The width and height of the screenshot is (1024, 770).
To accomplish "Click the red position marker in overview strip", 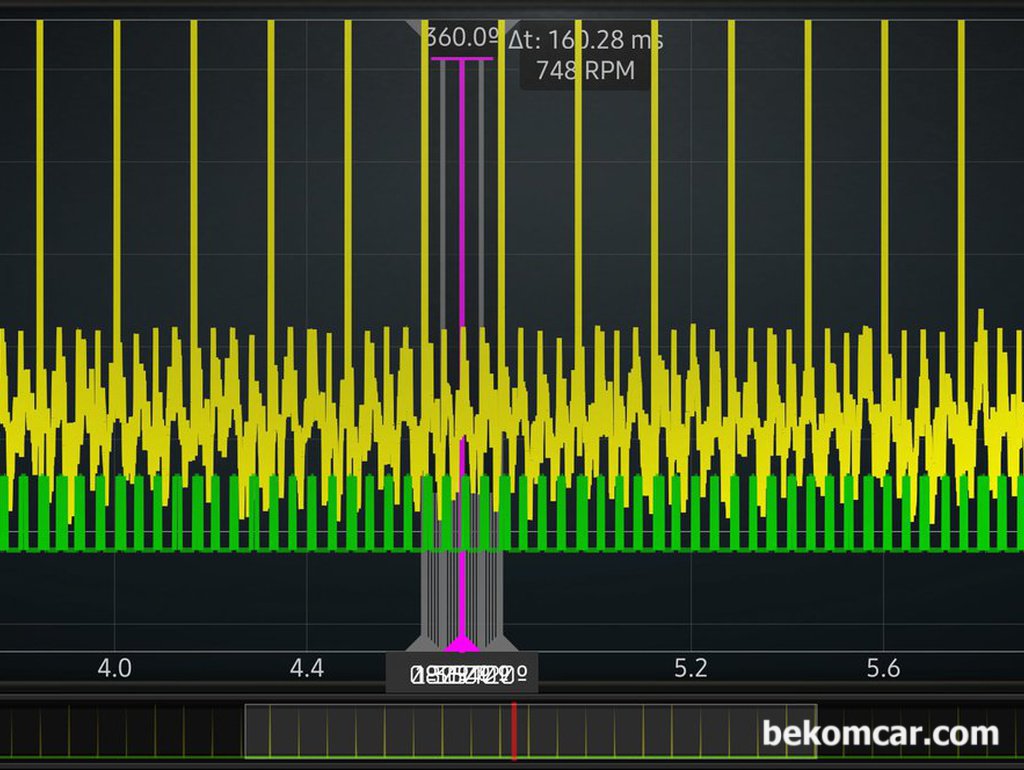I will click(514, 730).
